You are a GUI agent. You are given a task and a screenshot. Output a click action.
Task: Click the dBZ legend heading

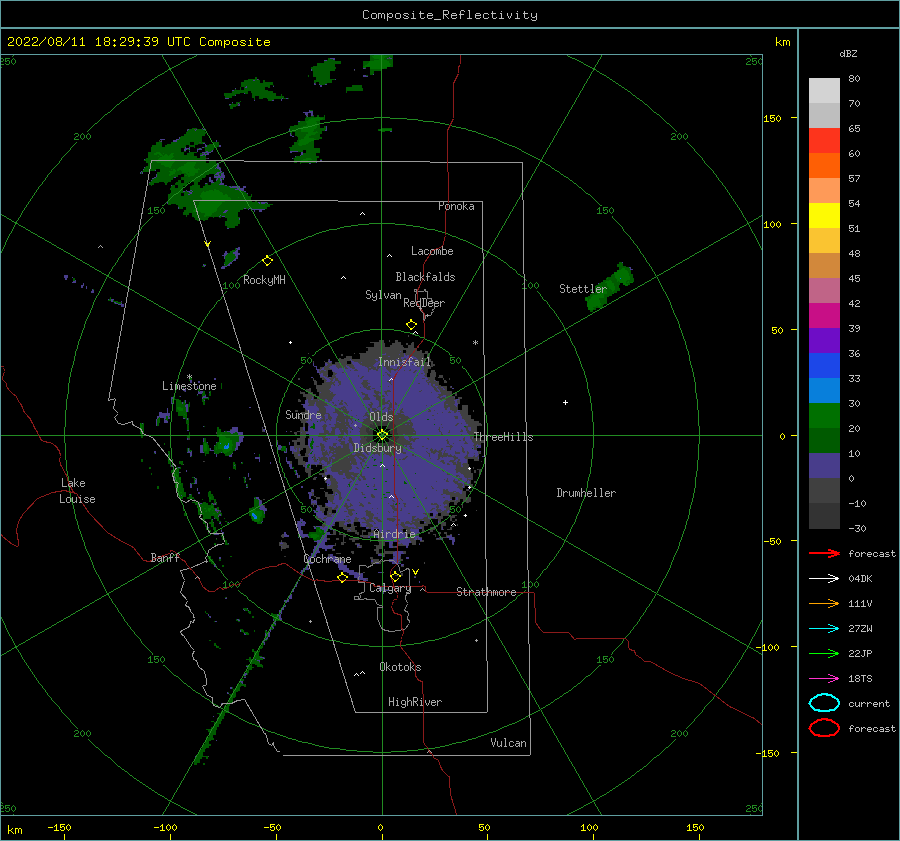pyautogui.click(x=848, y=54)
